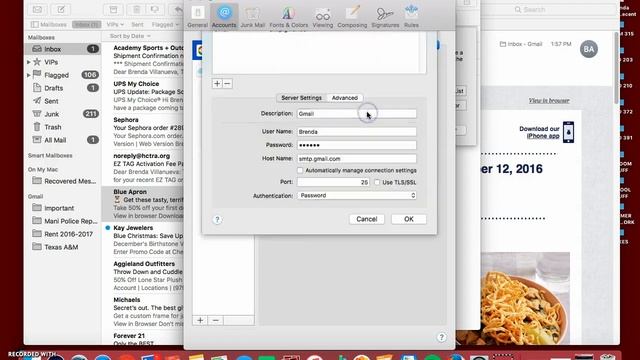Open the Viewing preferences pane
The width and height of the screenshot is (640, 360).
click(322, 17)
